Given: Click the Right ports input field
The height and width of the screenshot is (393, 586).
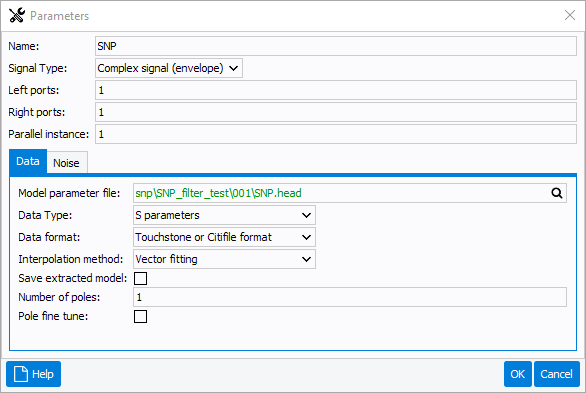Looking at the screenshot, I should point(336,112).
